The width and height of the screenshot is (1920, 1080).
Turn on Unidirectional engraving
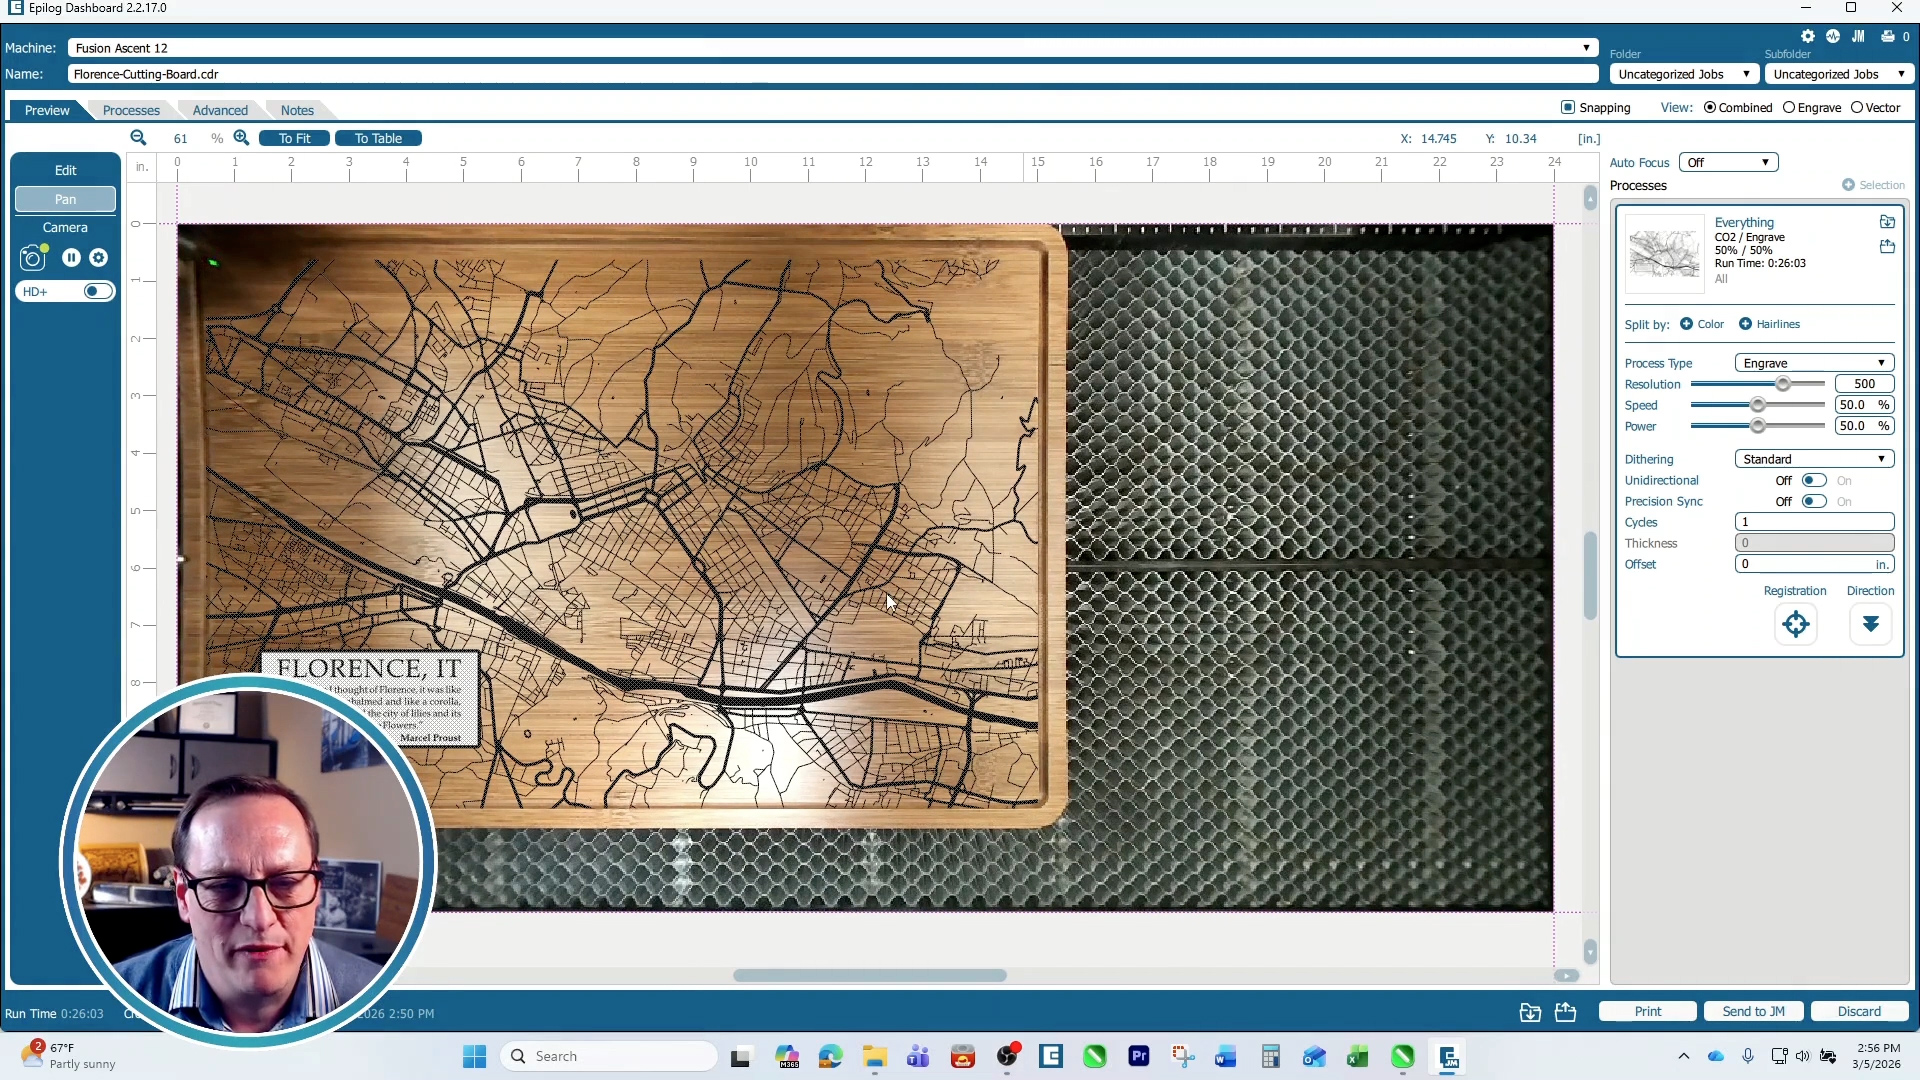(x=1812, y=480)
